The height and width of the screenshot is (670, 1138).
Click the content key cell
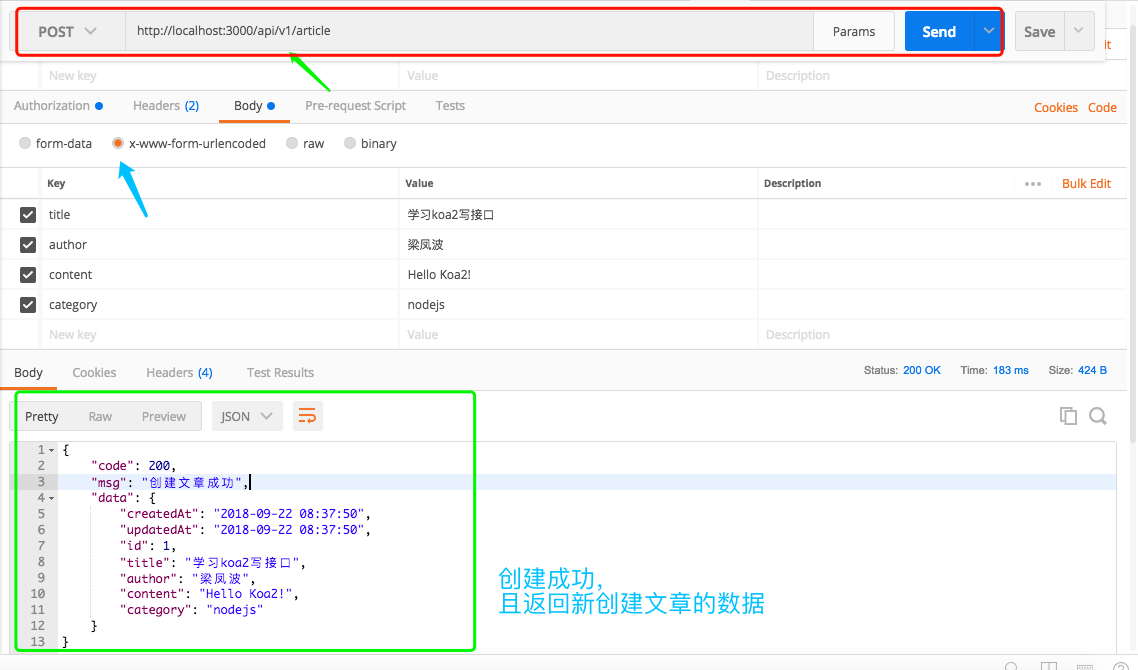tap(219, 274)
